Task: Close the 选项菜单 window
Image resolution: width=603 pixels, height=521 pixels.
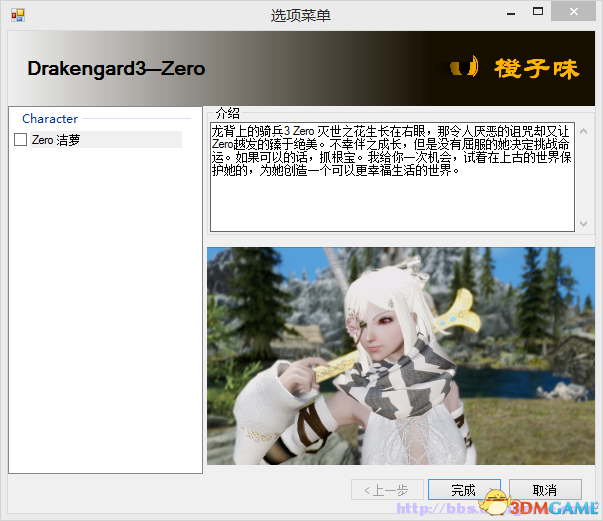Action: click(x=573, y=12)
